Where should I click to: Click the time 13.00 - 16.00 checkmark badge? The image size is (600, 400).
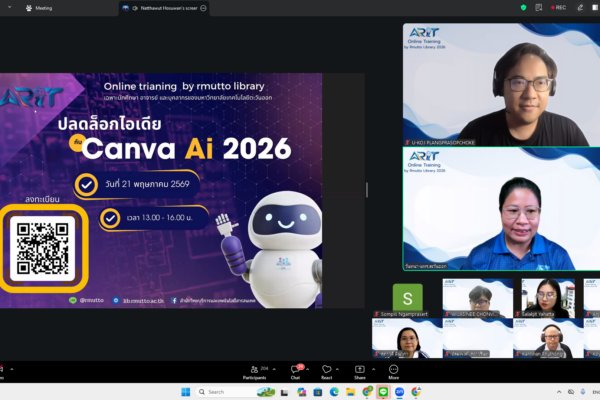(x=110, y=219)
